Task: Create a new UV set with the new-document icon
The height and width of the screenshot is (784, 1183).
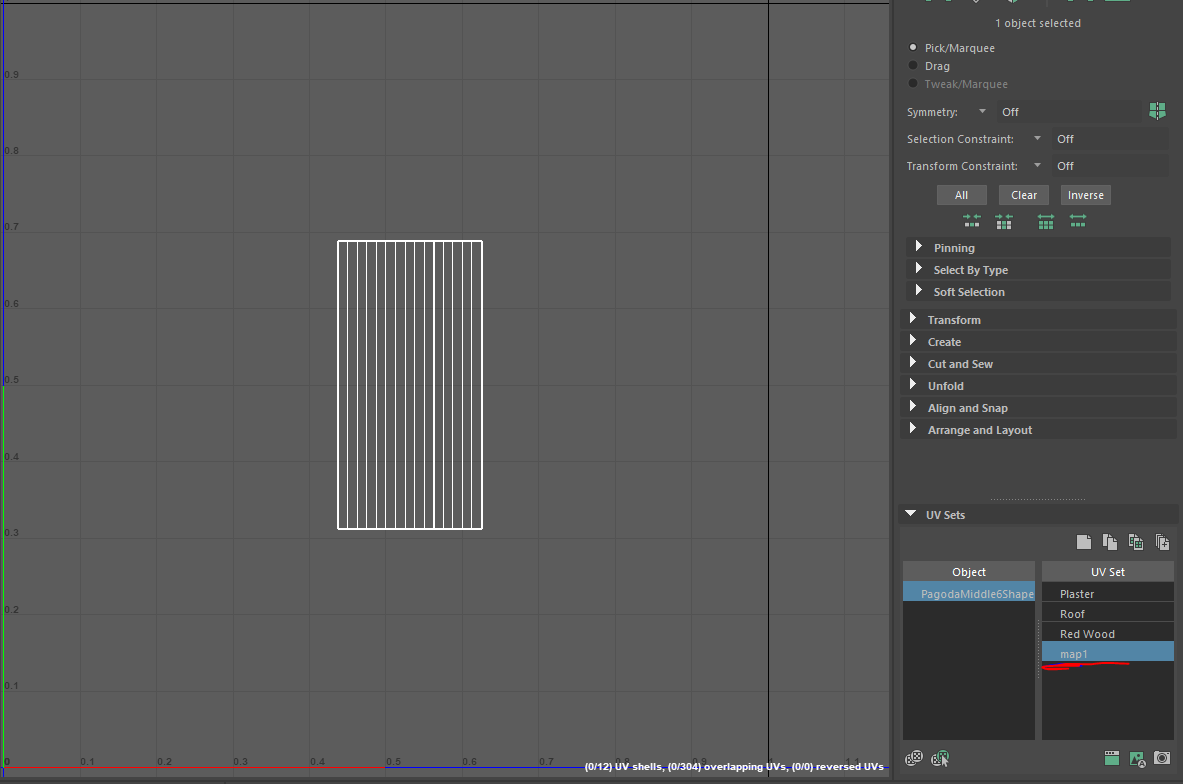Action: click(x=1084, y=542)
